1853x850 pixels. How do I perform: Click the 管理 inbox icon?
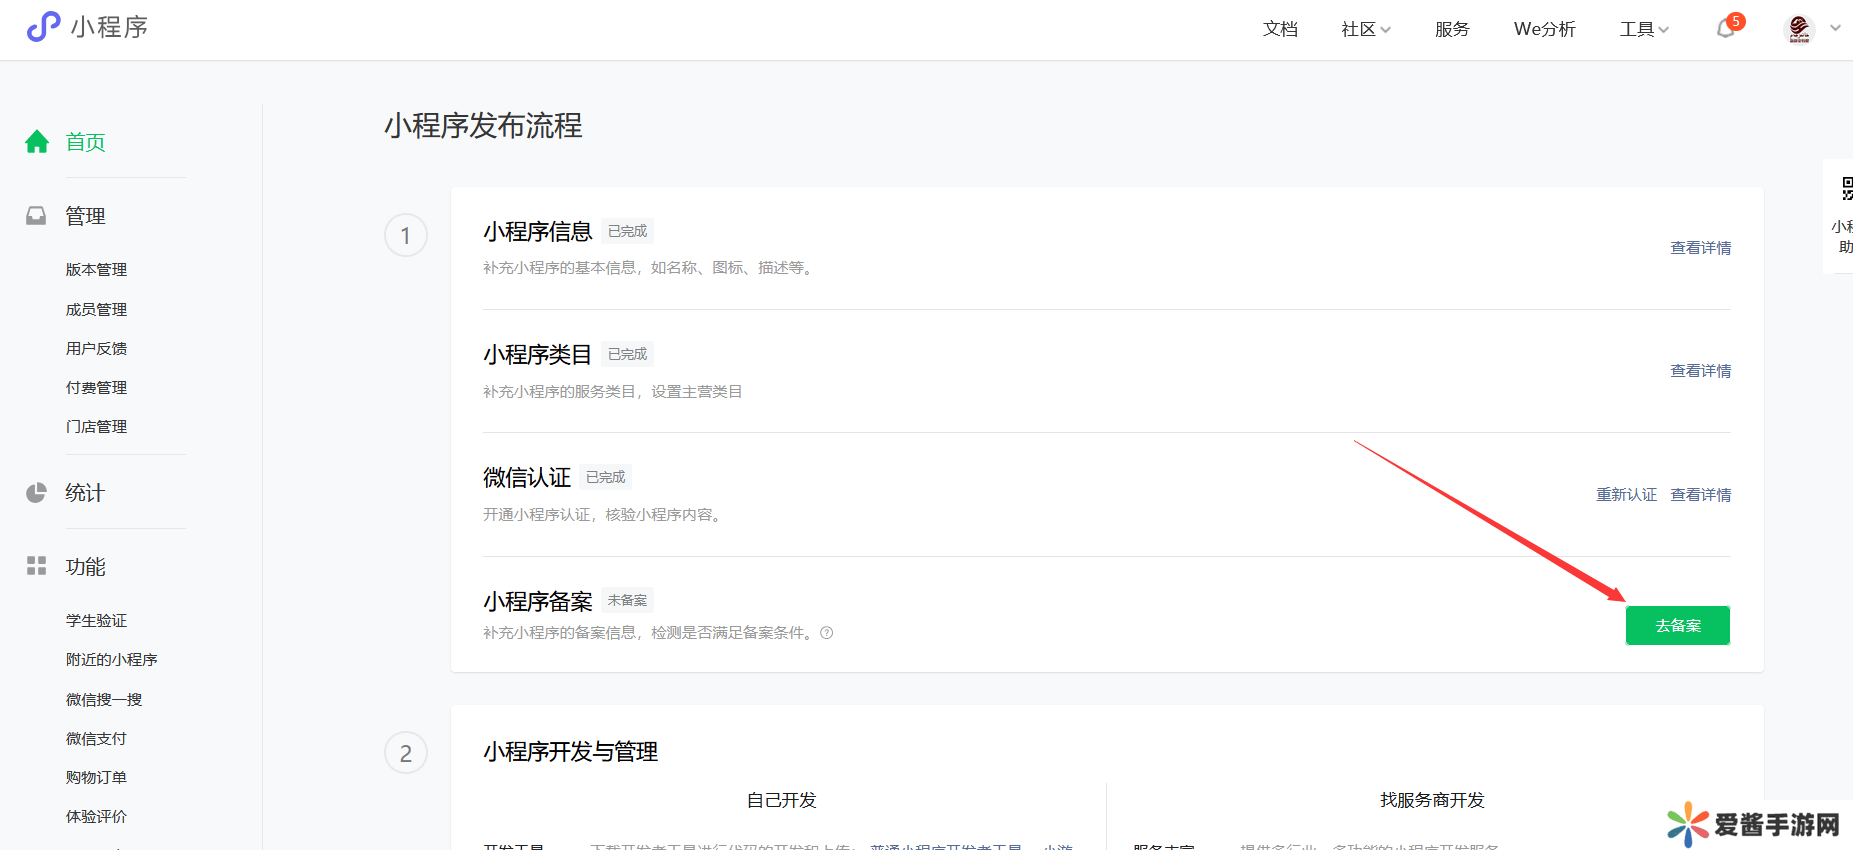[37, 216]
